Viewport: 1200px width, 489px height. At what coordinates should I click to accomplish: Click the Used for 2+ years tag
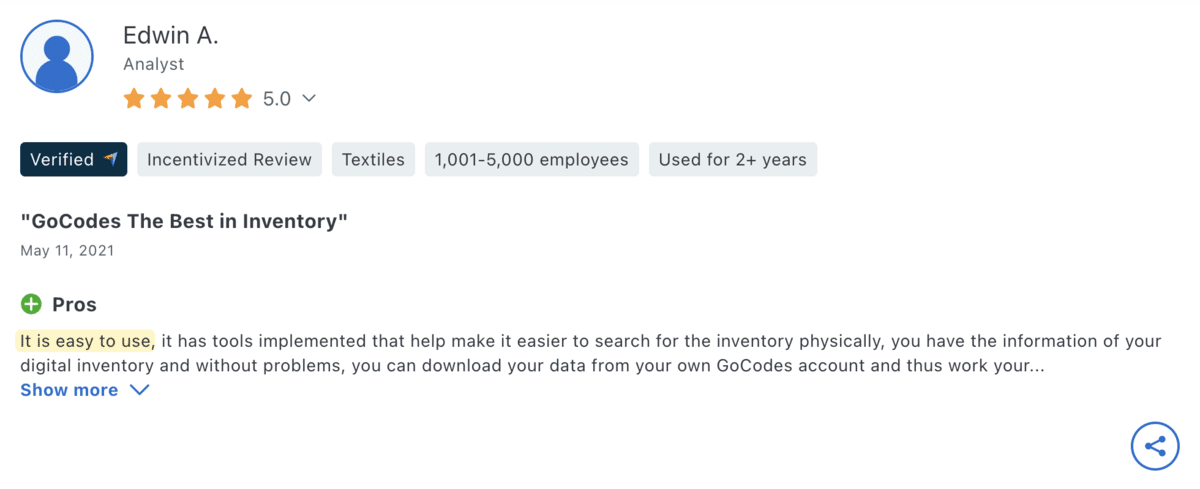click(732, 159)
